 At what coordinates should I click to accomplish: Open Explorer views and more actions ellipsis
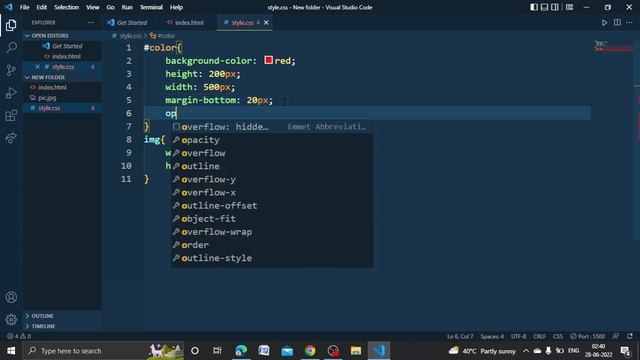[91, 22]
